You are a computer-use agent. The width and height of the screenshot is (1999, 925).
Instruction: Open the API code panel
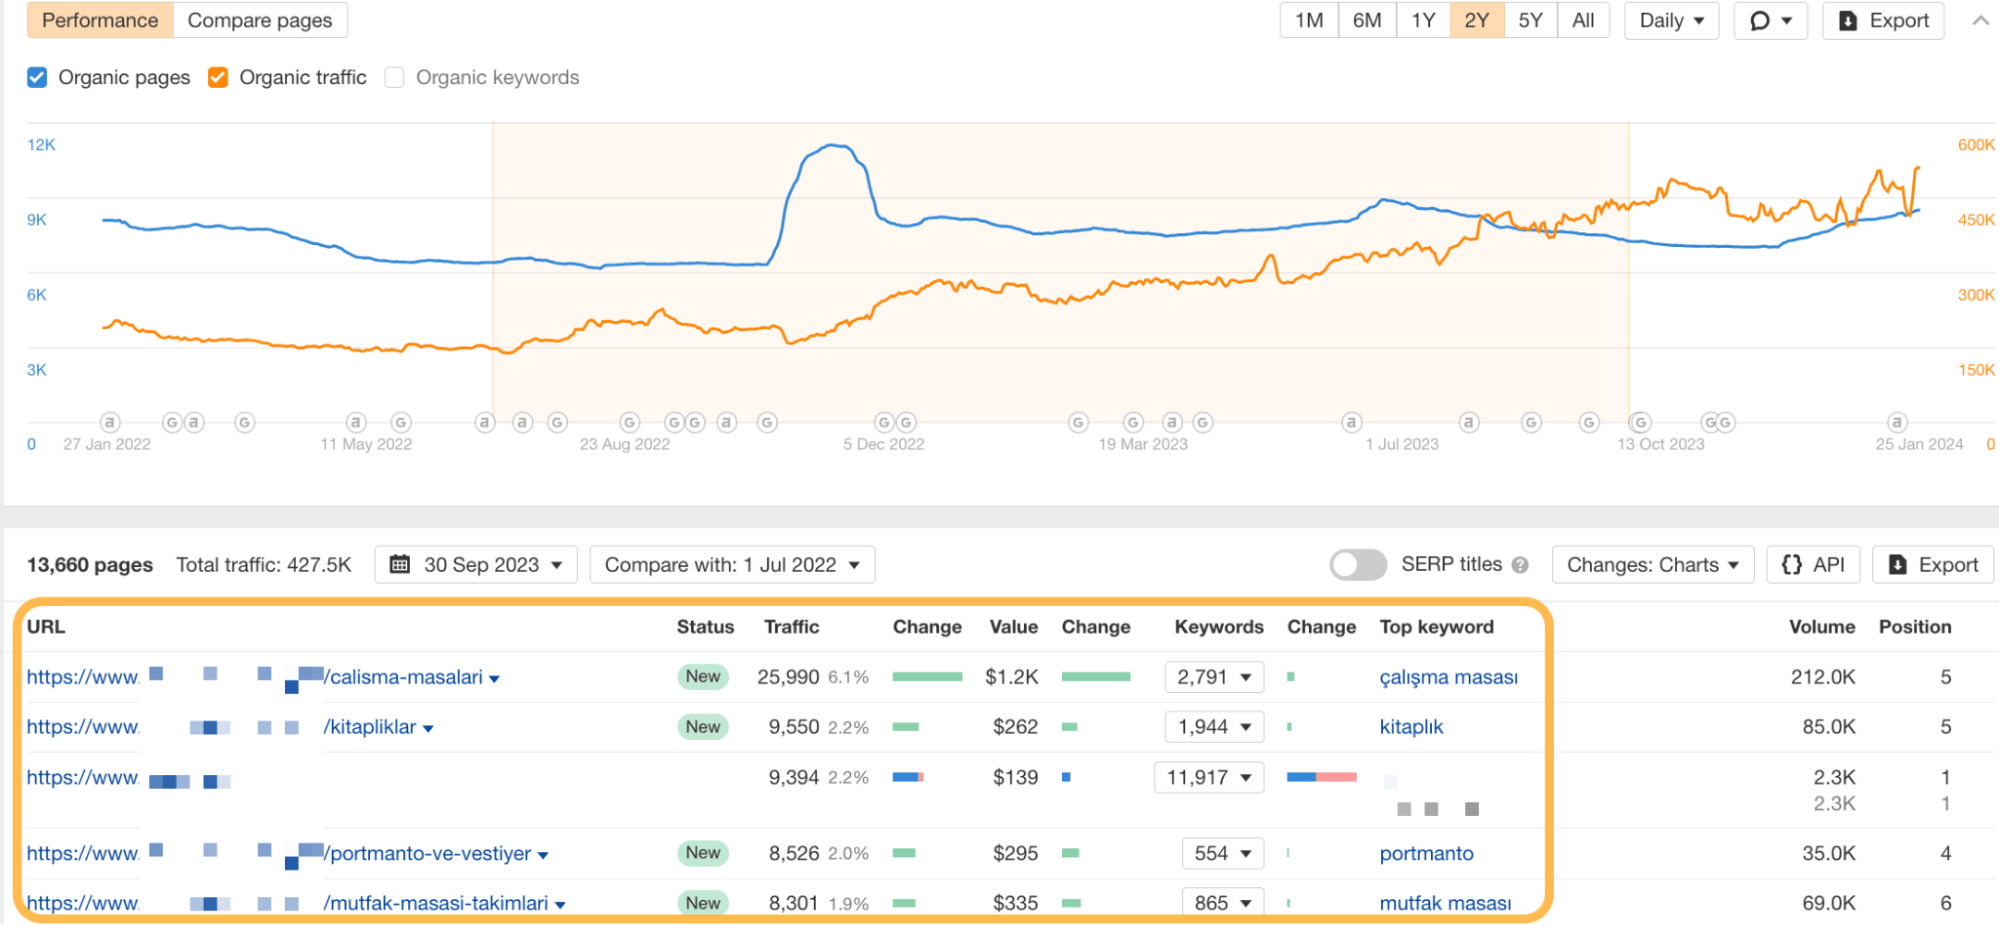click(x=1812, y=564)
